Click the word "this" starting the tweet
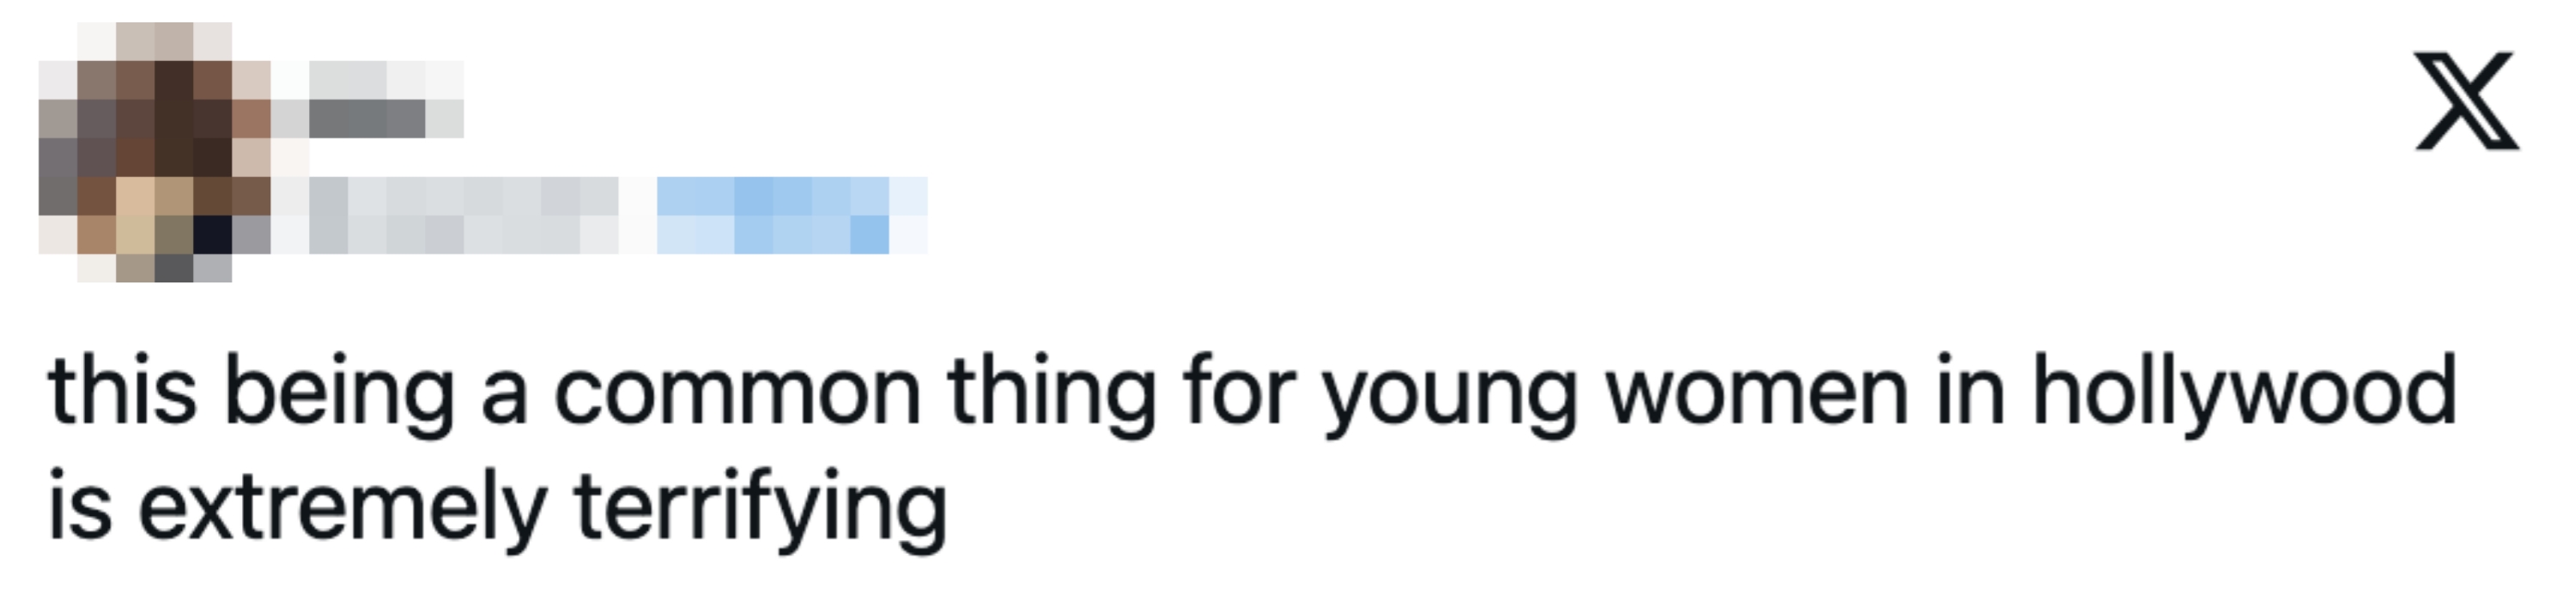 click(122, 392)
